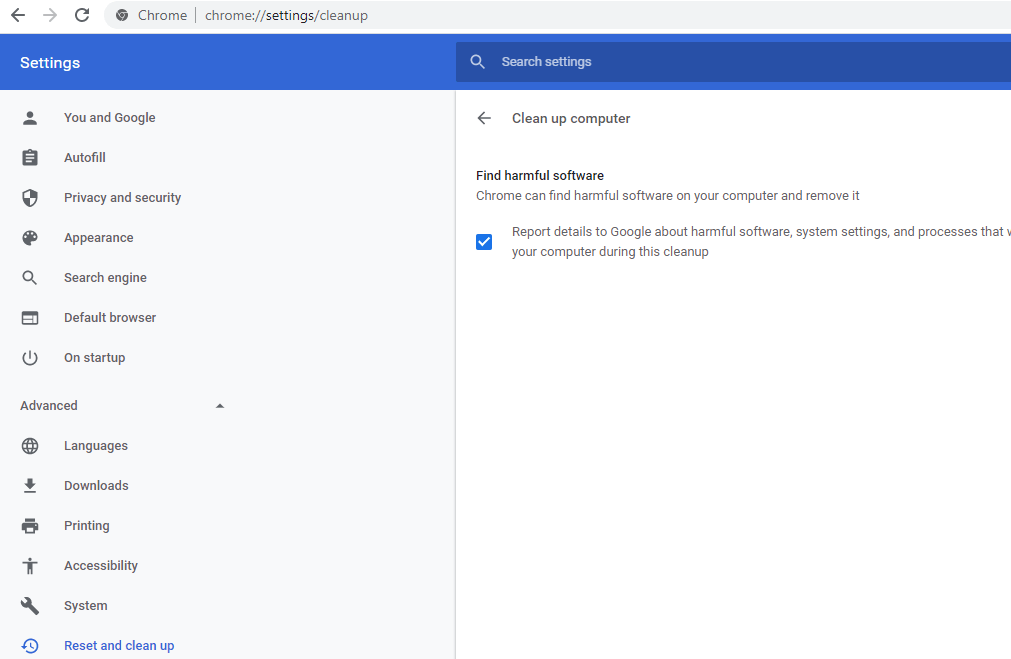Select the System wrench icon

(30, 605)
